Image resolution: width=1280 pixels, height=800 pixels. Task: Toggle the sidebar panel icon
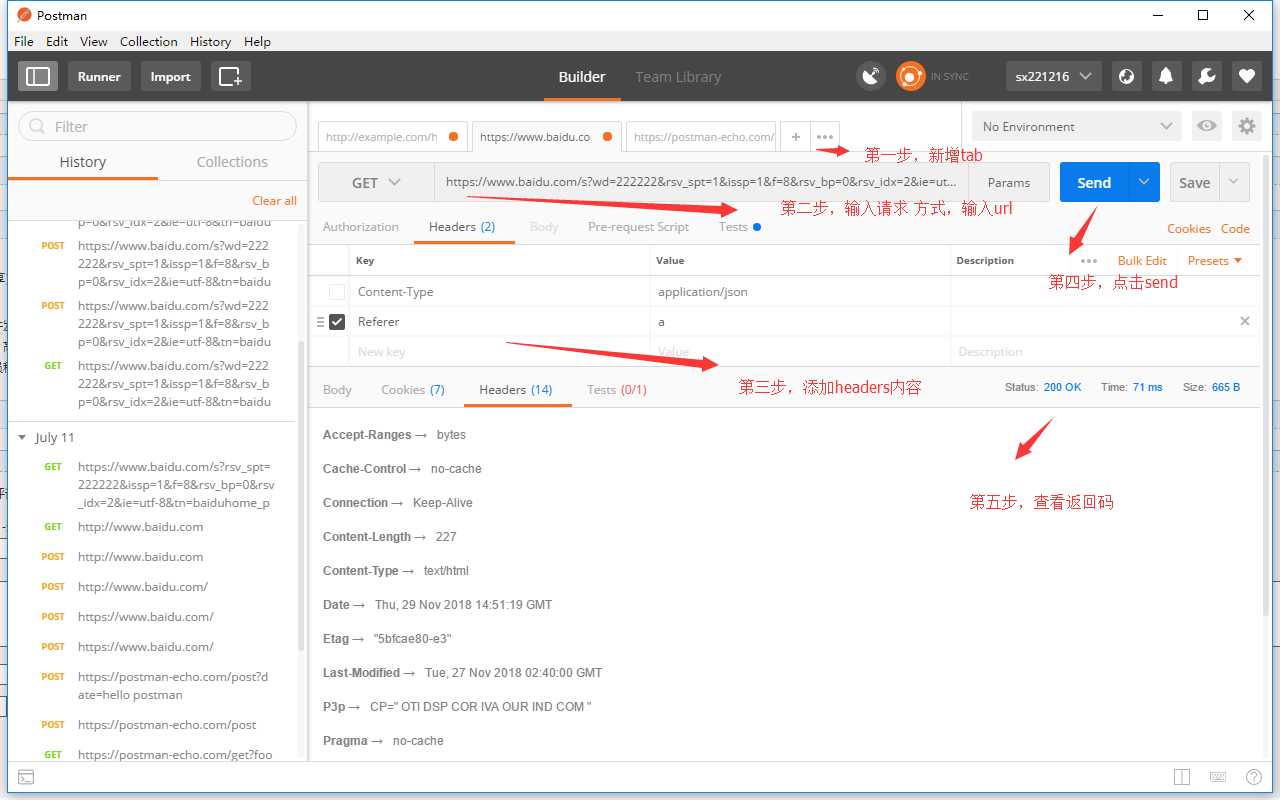pos(38,76)
